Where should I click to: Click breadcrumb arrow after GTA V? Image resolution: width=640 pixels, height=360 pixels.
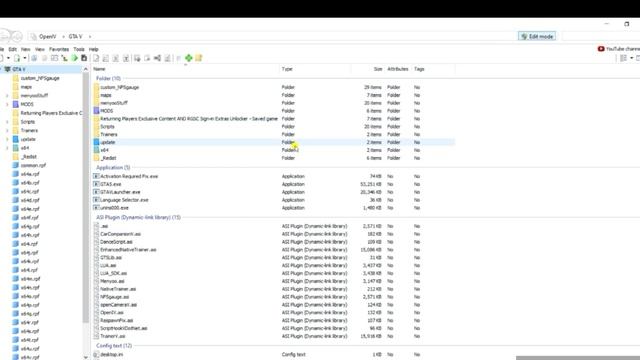coord(90,37)
